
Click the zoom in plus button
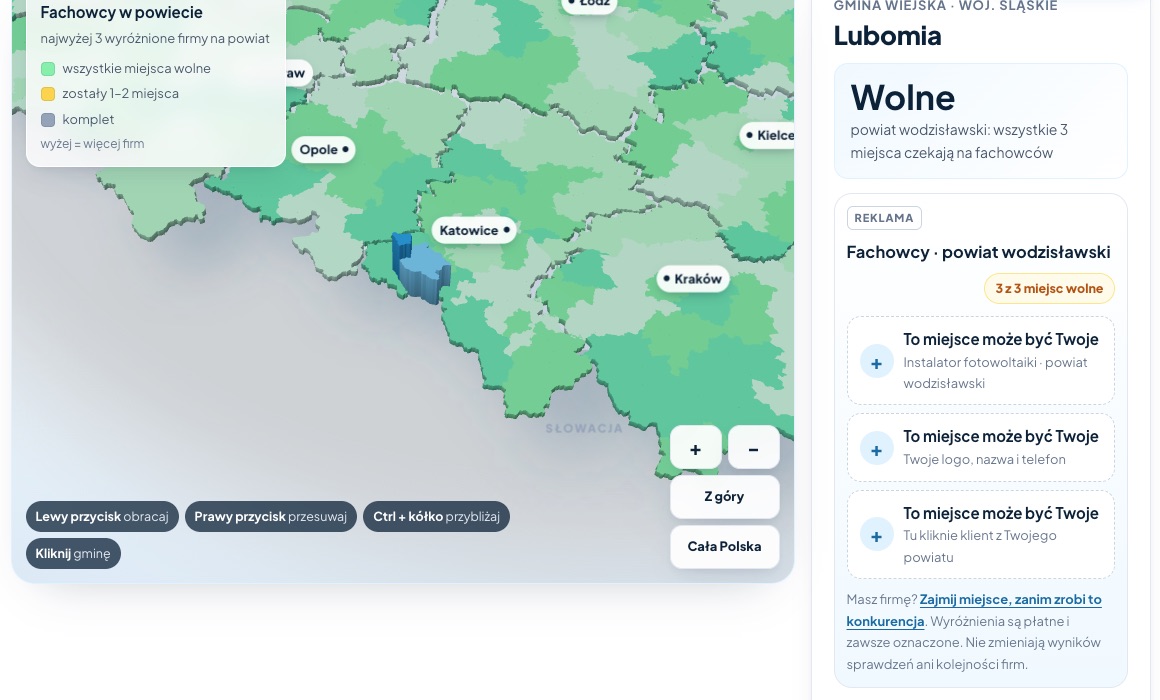coord(695,448)
